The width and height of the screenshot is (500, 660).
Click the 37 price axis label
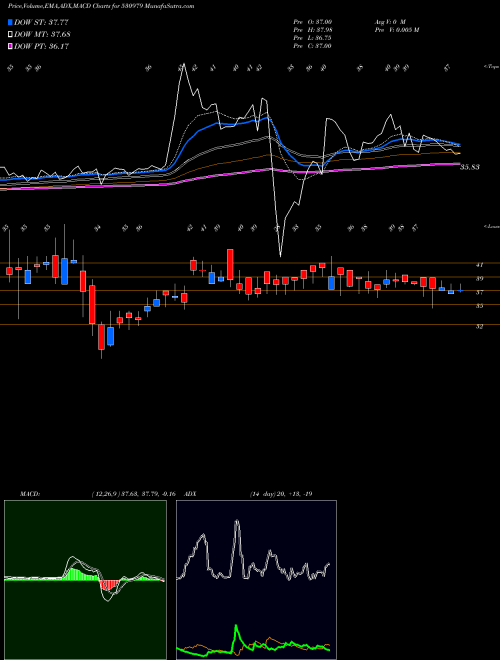[x=479, y=292]
